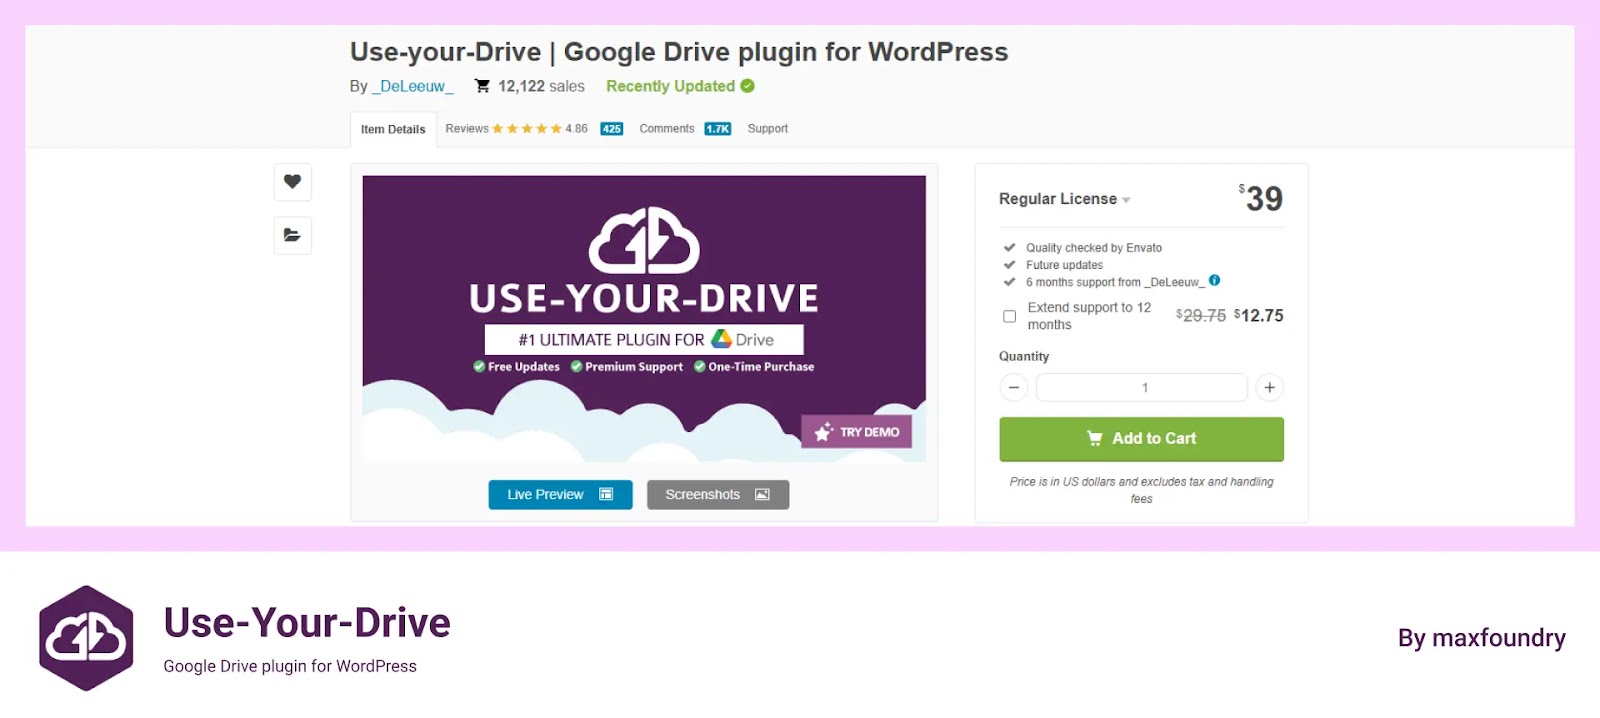This screenshot has width=1600, height=718.
Task: Click the struck-through $29.75 price
Action: point(1201,315)
